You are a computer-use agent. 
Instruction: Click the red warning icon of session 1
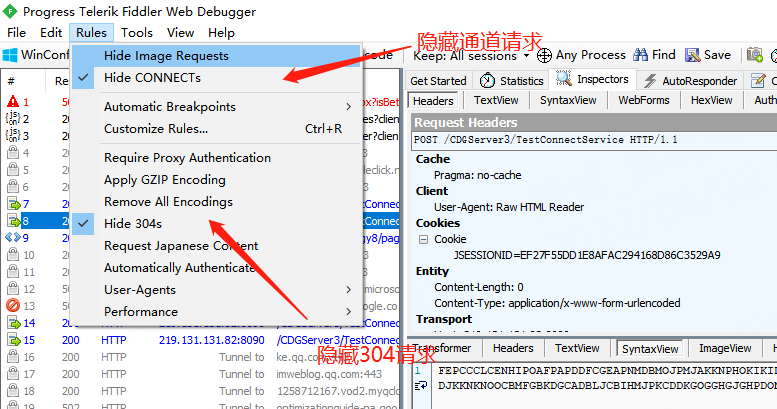point(13,102)
